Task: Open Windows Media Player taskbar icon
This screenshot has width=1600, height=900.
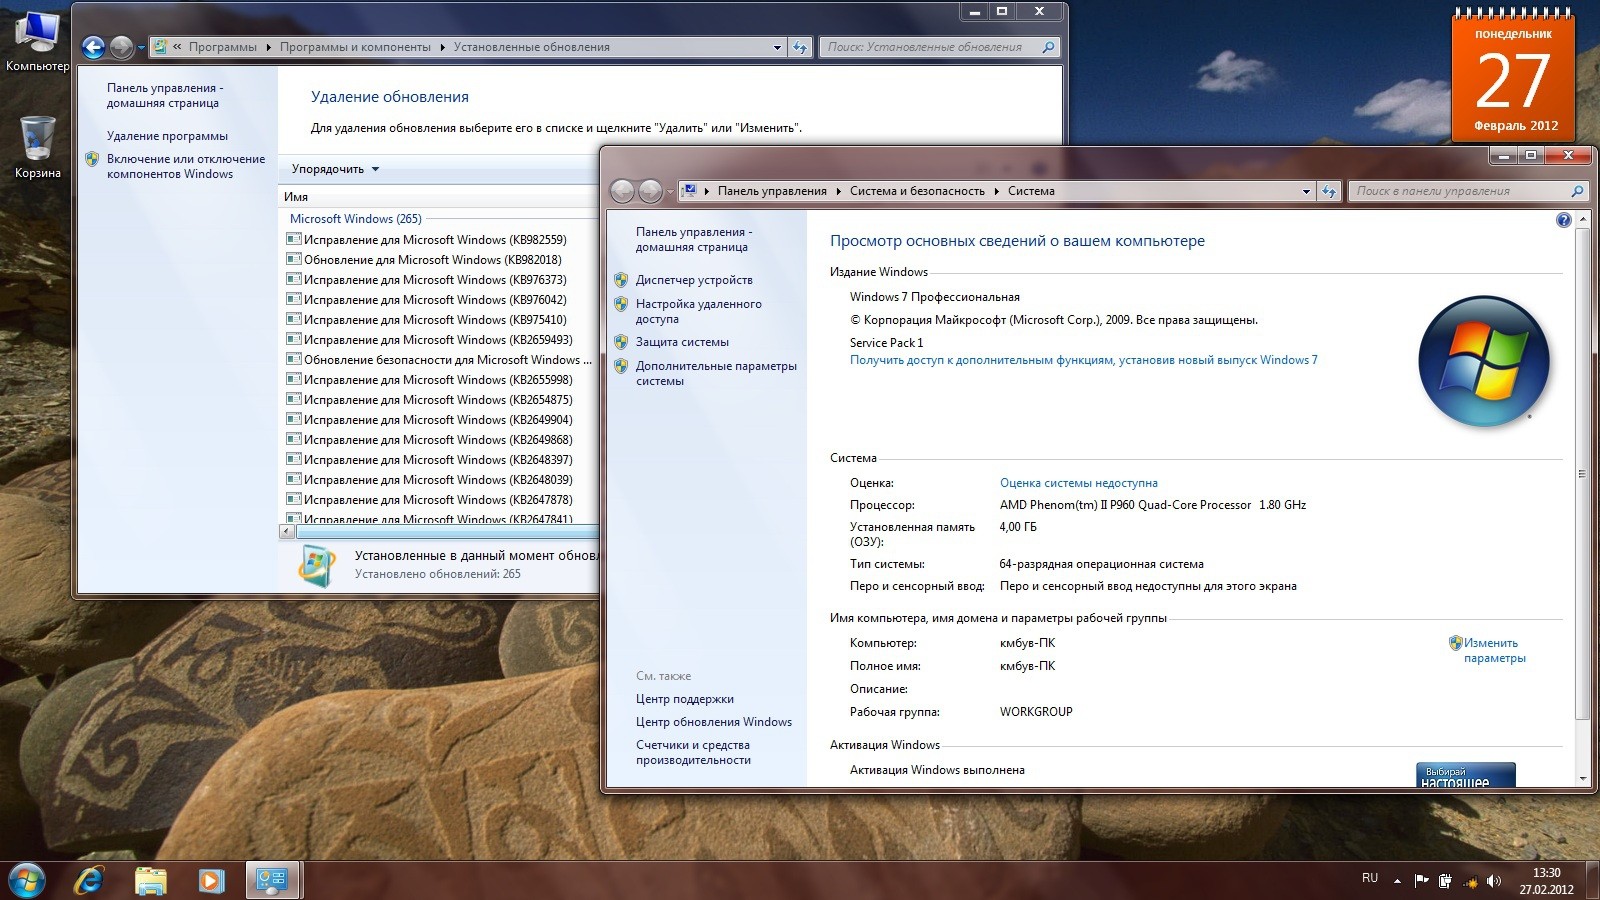Action: [x=210, y=880]
